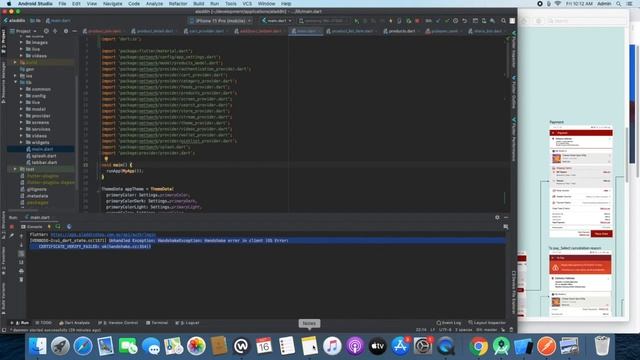Open the Logcat tool window
The height and width of the screenshot is (360, 640).
click(187, 323)
